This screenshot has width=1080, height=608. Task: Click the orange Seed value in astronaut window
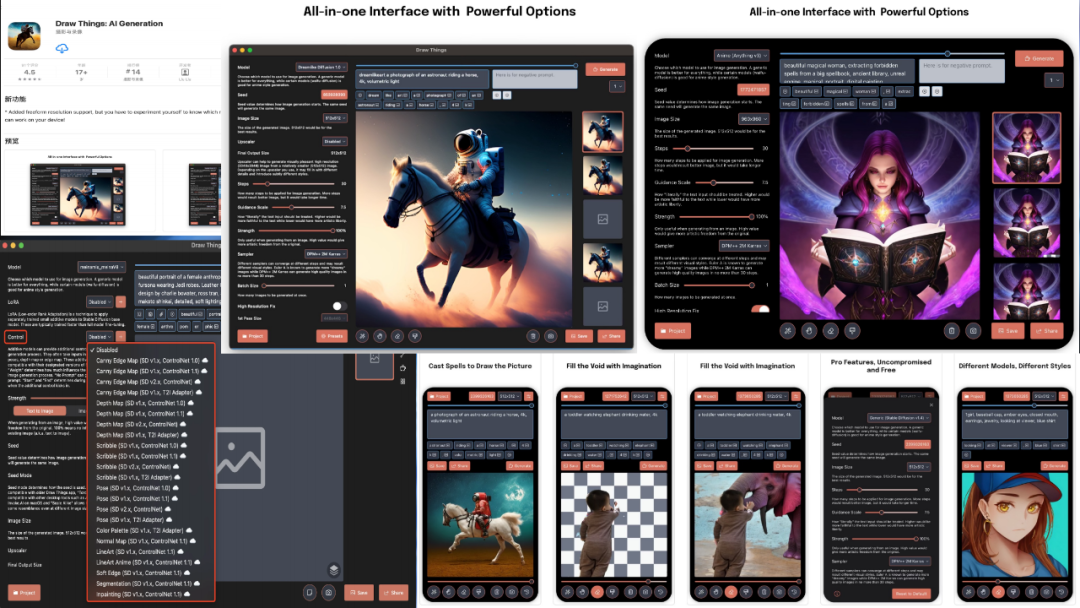[x=334, y=95]
